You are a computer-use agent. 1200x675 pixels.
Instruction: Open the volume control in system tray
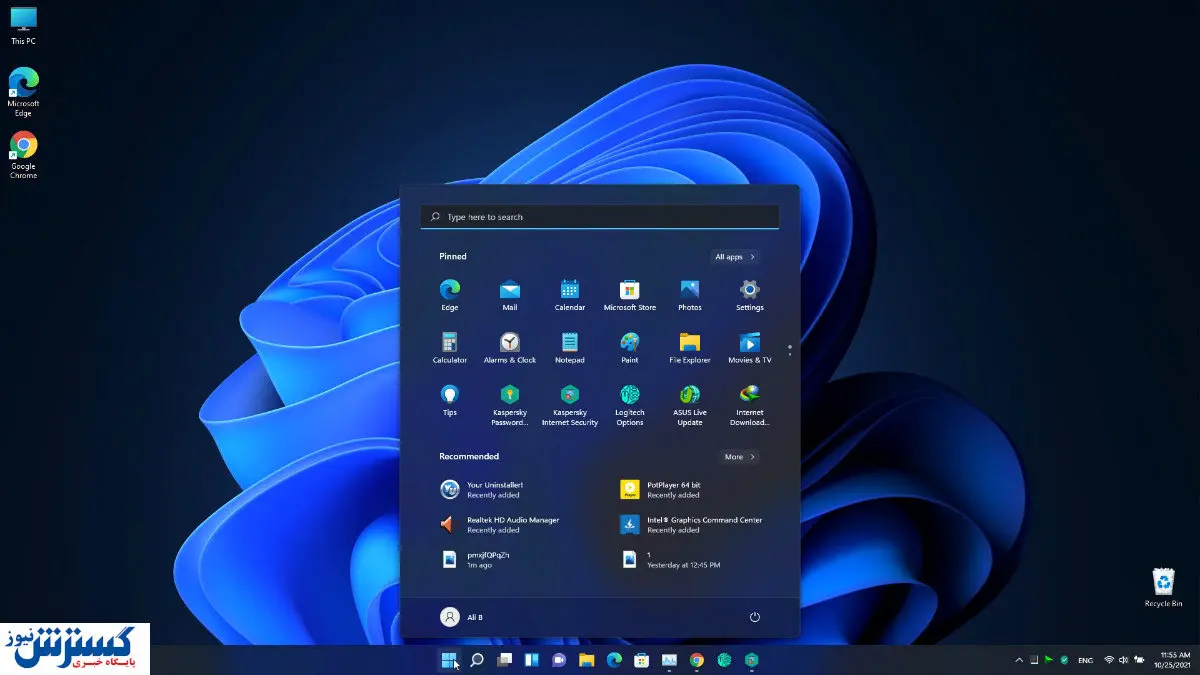[1124, 660]
